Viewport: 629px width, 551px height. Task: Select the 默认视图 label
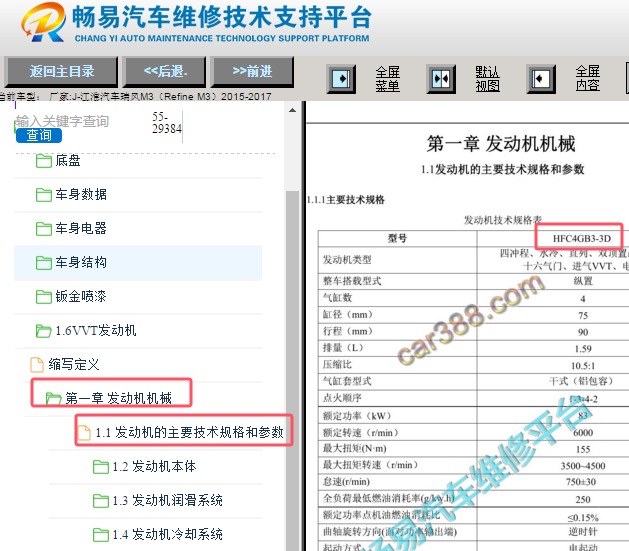point(487,79)
